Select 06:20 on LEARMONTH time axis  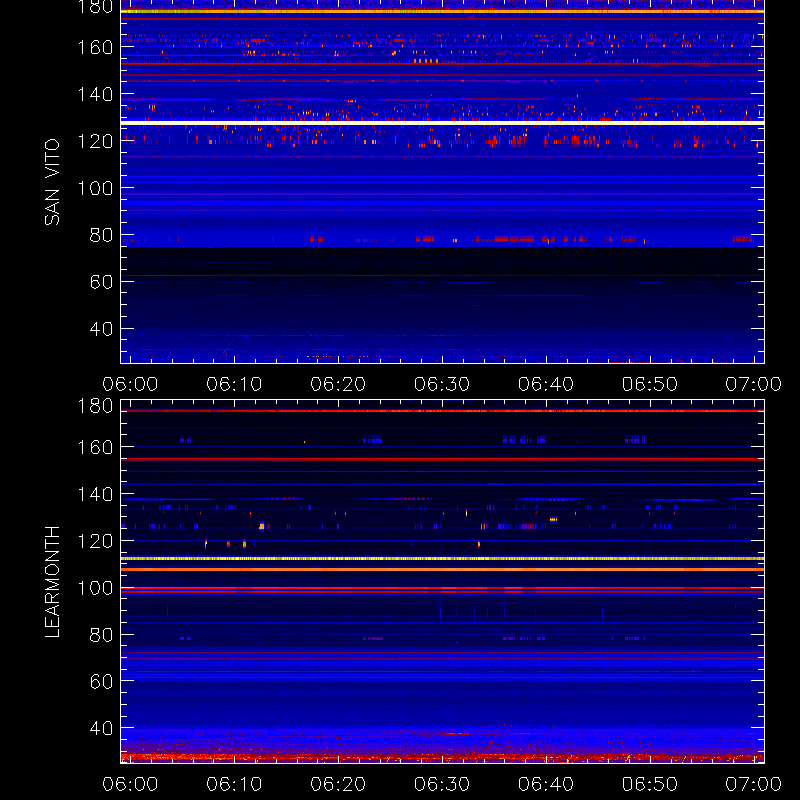pos(338,784)
